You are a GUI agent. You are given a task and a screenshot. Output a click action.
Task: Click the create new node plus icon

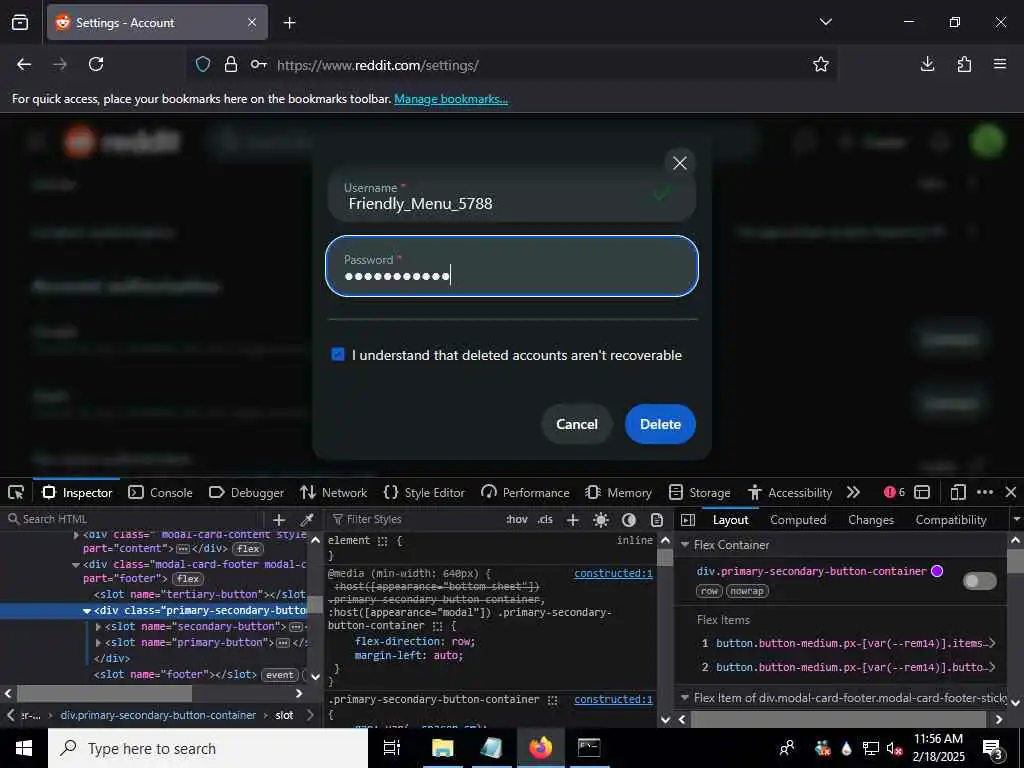click(x=279, y=519)
